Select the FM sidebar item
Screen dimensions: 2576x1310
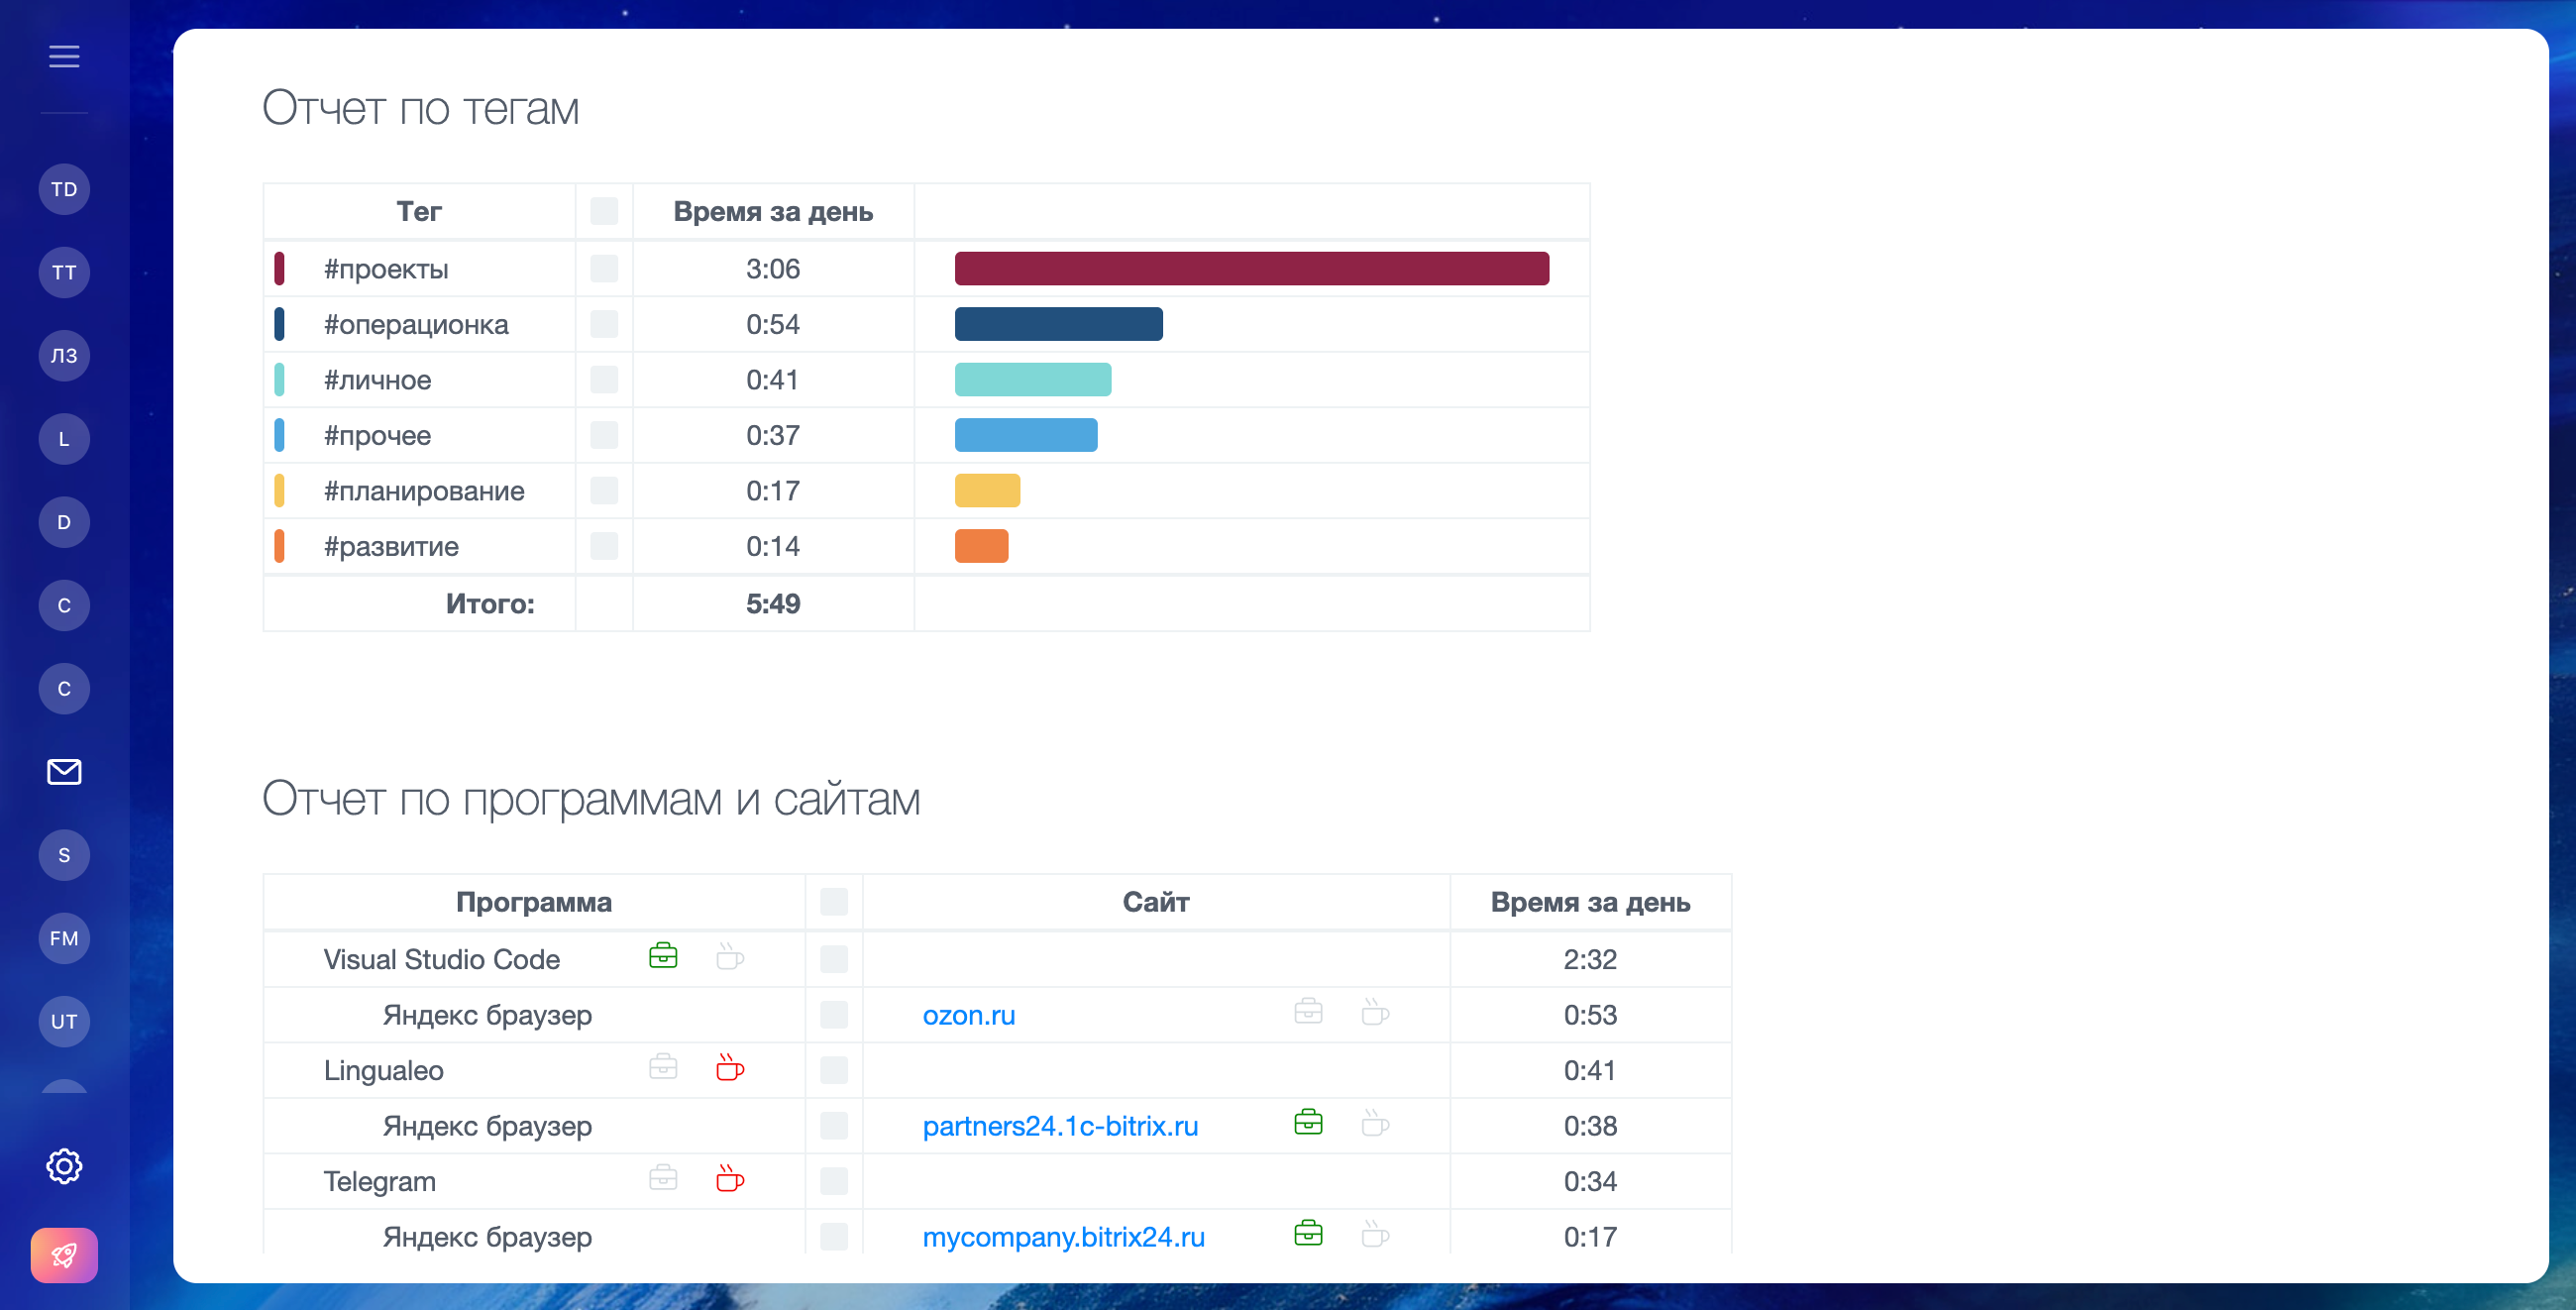tap(64, 938)
